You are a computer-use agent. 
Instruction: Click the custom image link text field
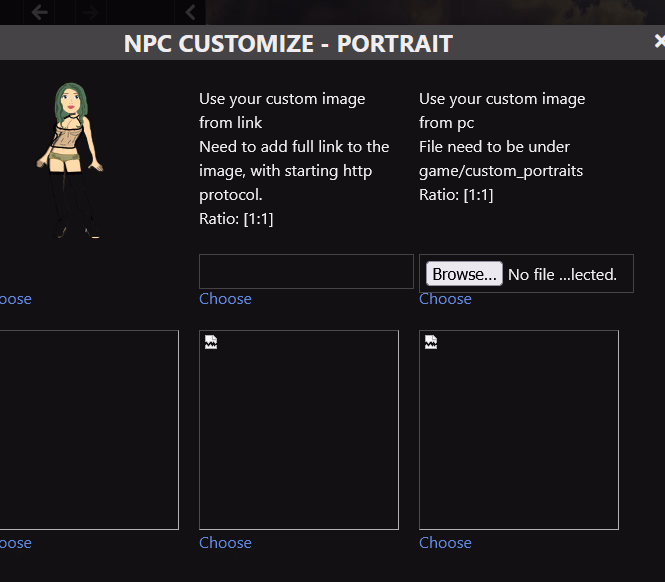coord(306,272)
